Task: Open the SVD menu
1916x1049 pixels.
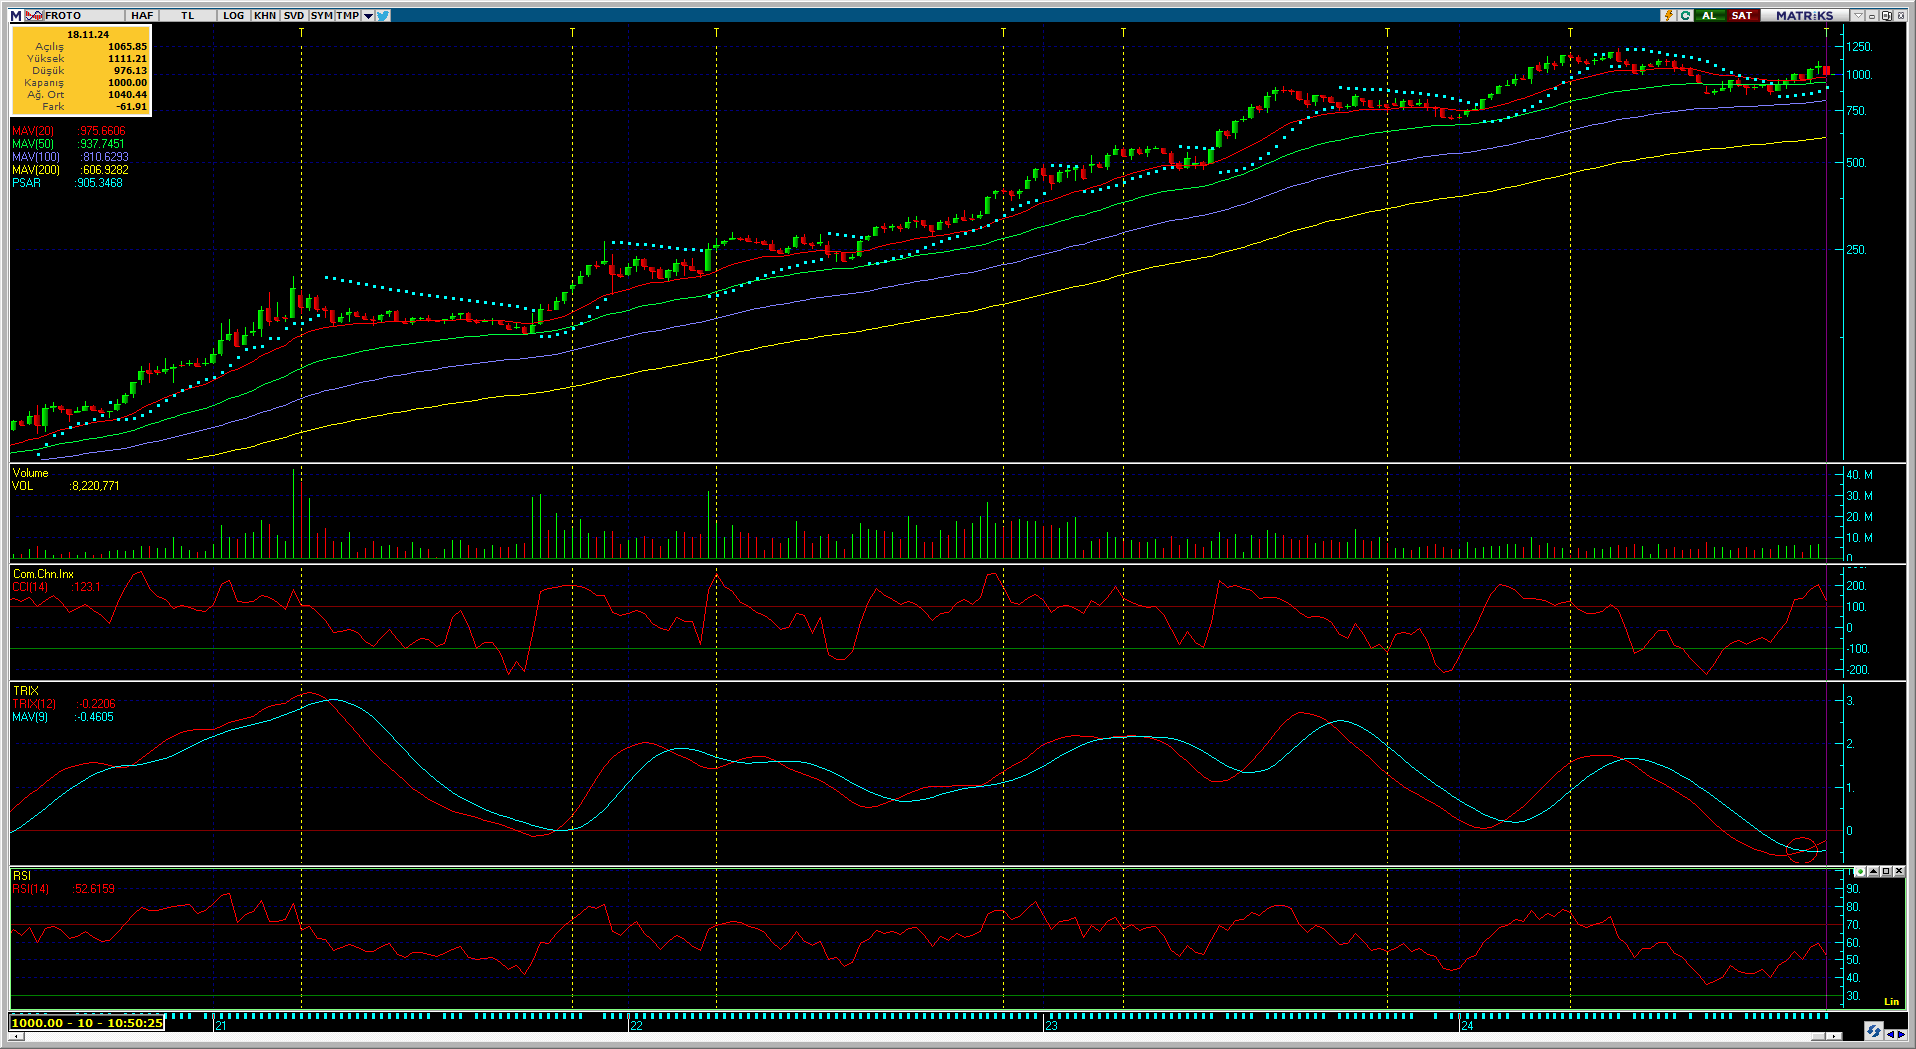Action: tap(293, 15)
